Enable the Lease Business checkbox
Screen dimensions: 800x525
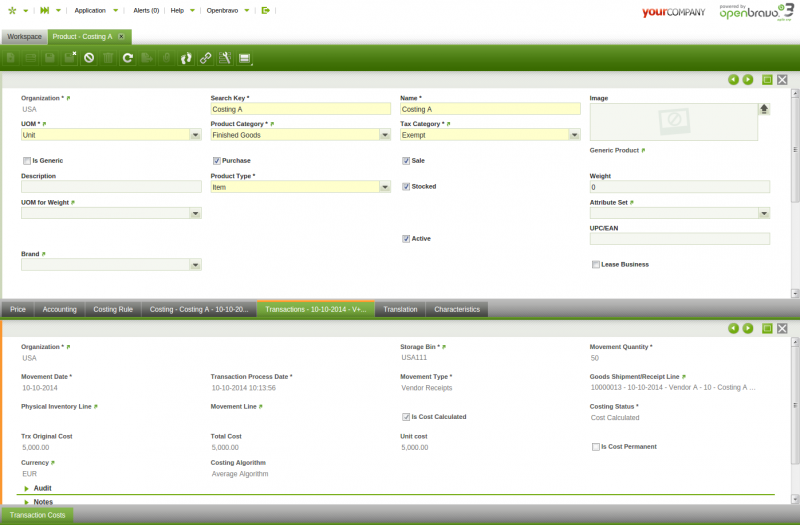click(x=595, y=264)
